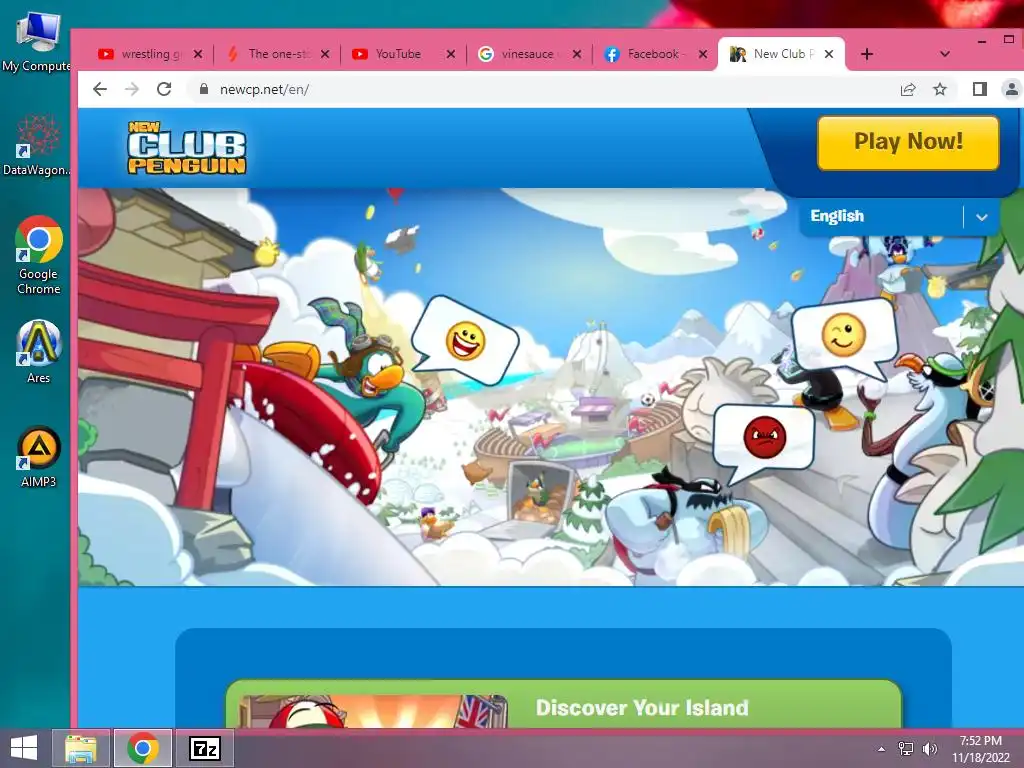Close the Facebook tab
The image size is (1024, 768).
(703, 54)
